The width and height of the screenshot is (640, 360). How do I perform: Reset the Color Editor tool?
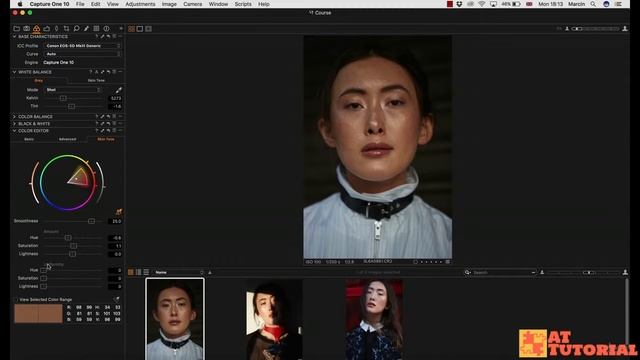[109, 131]
